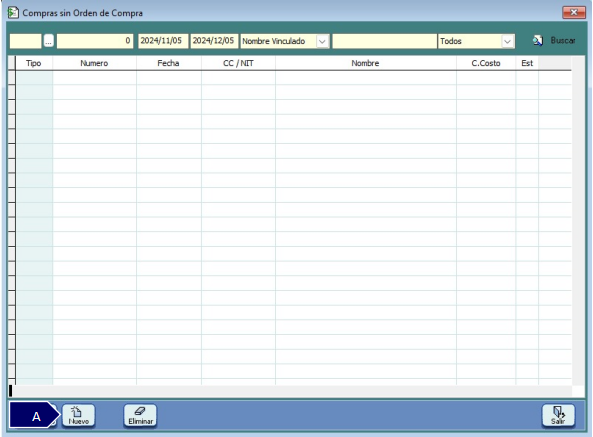Click the Buscar search icon
The image size is (593, 437).
(538, 40)
